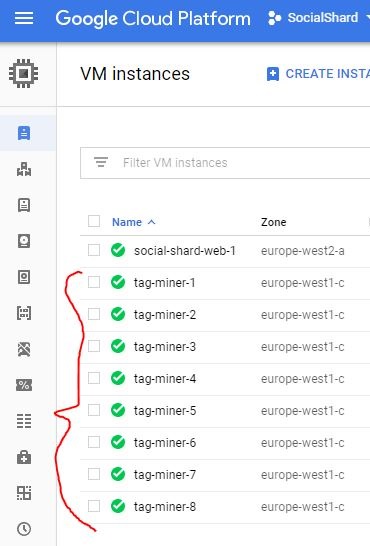Screen dimensions: 370x546
Task: Click the europe-west2-a zone cell
Action: coord(303,251)
